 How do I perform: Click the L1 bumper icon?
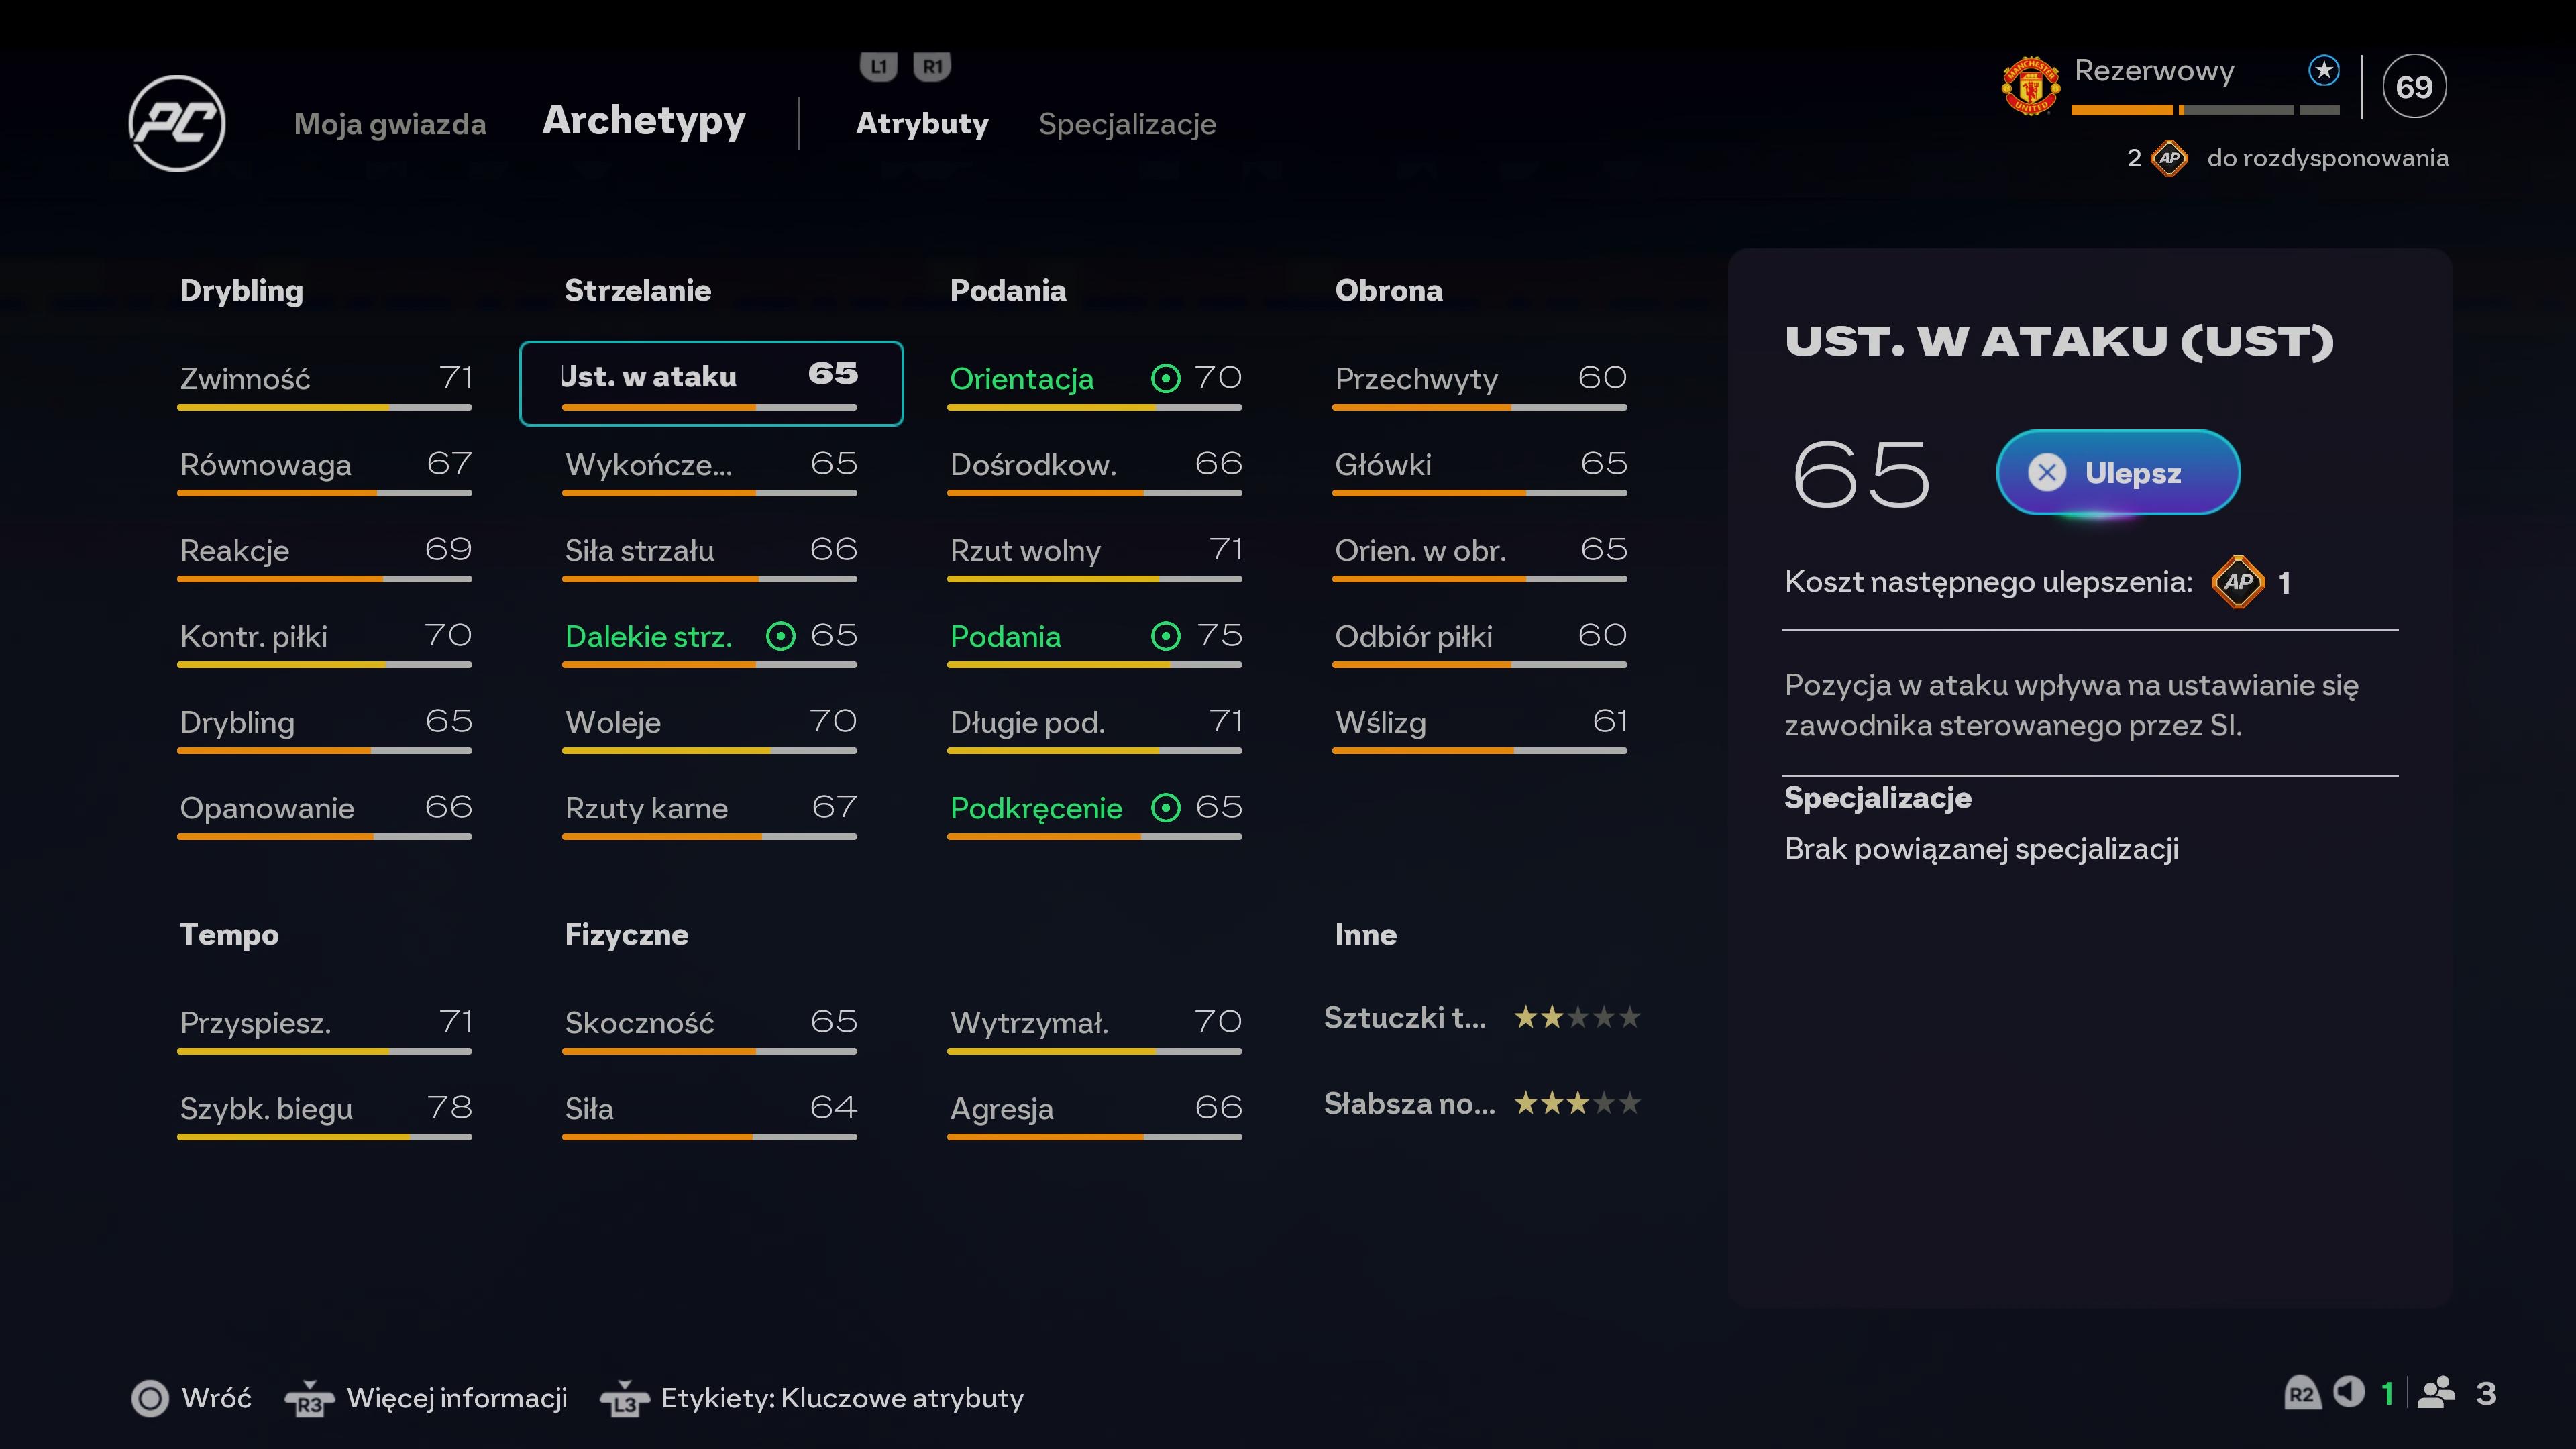pyautogui.click(x=878, y=67)
